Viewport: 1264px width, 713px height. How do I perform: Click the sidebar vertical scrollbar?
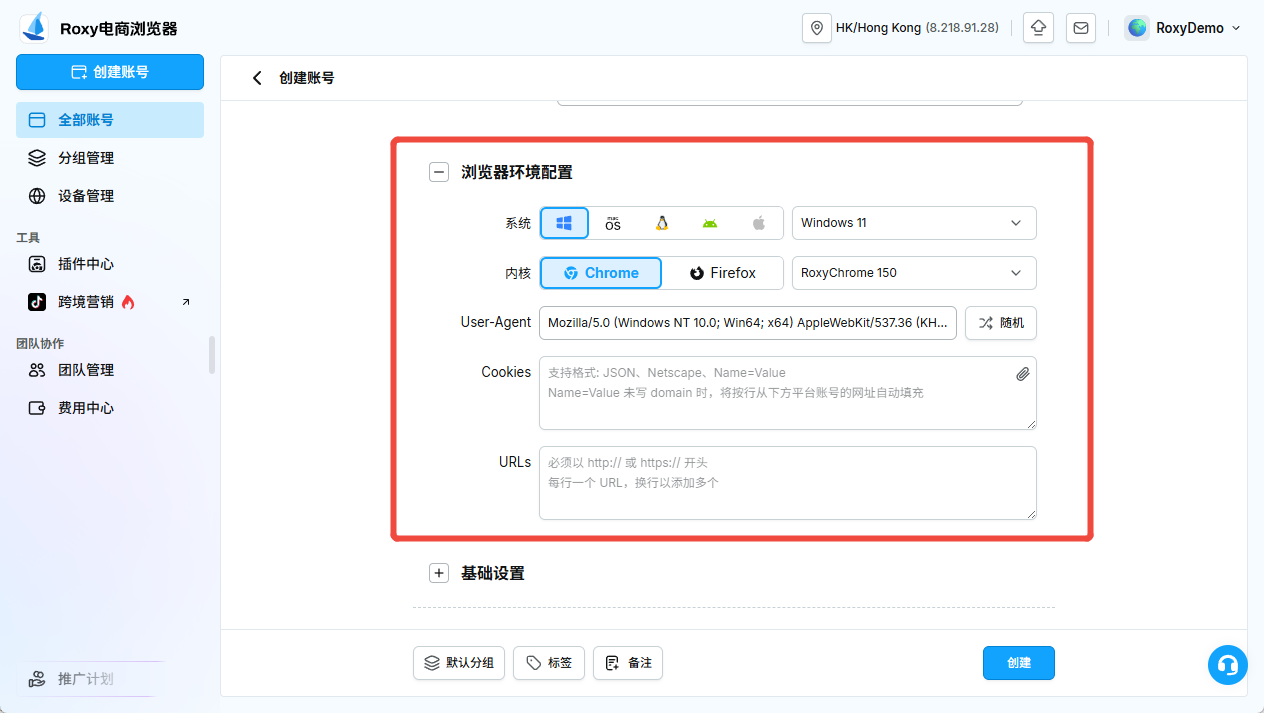point(211,355)
